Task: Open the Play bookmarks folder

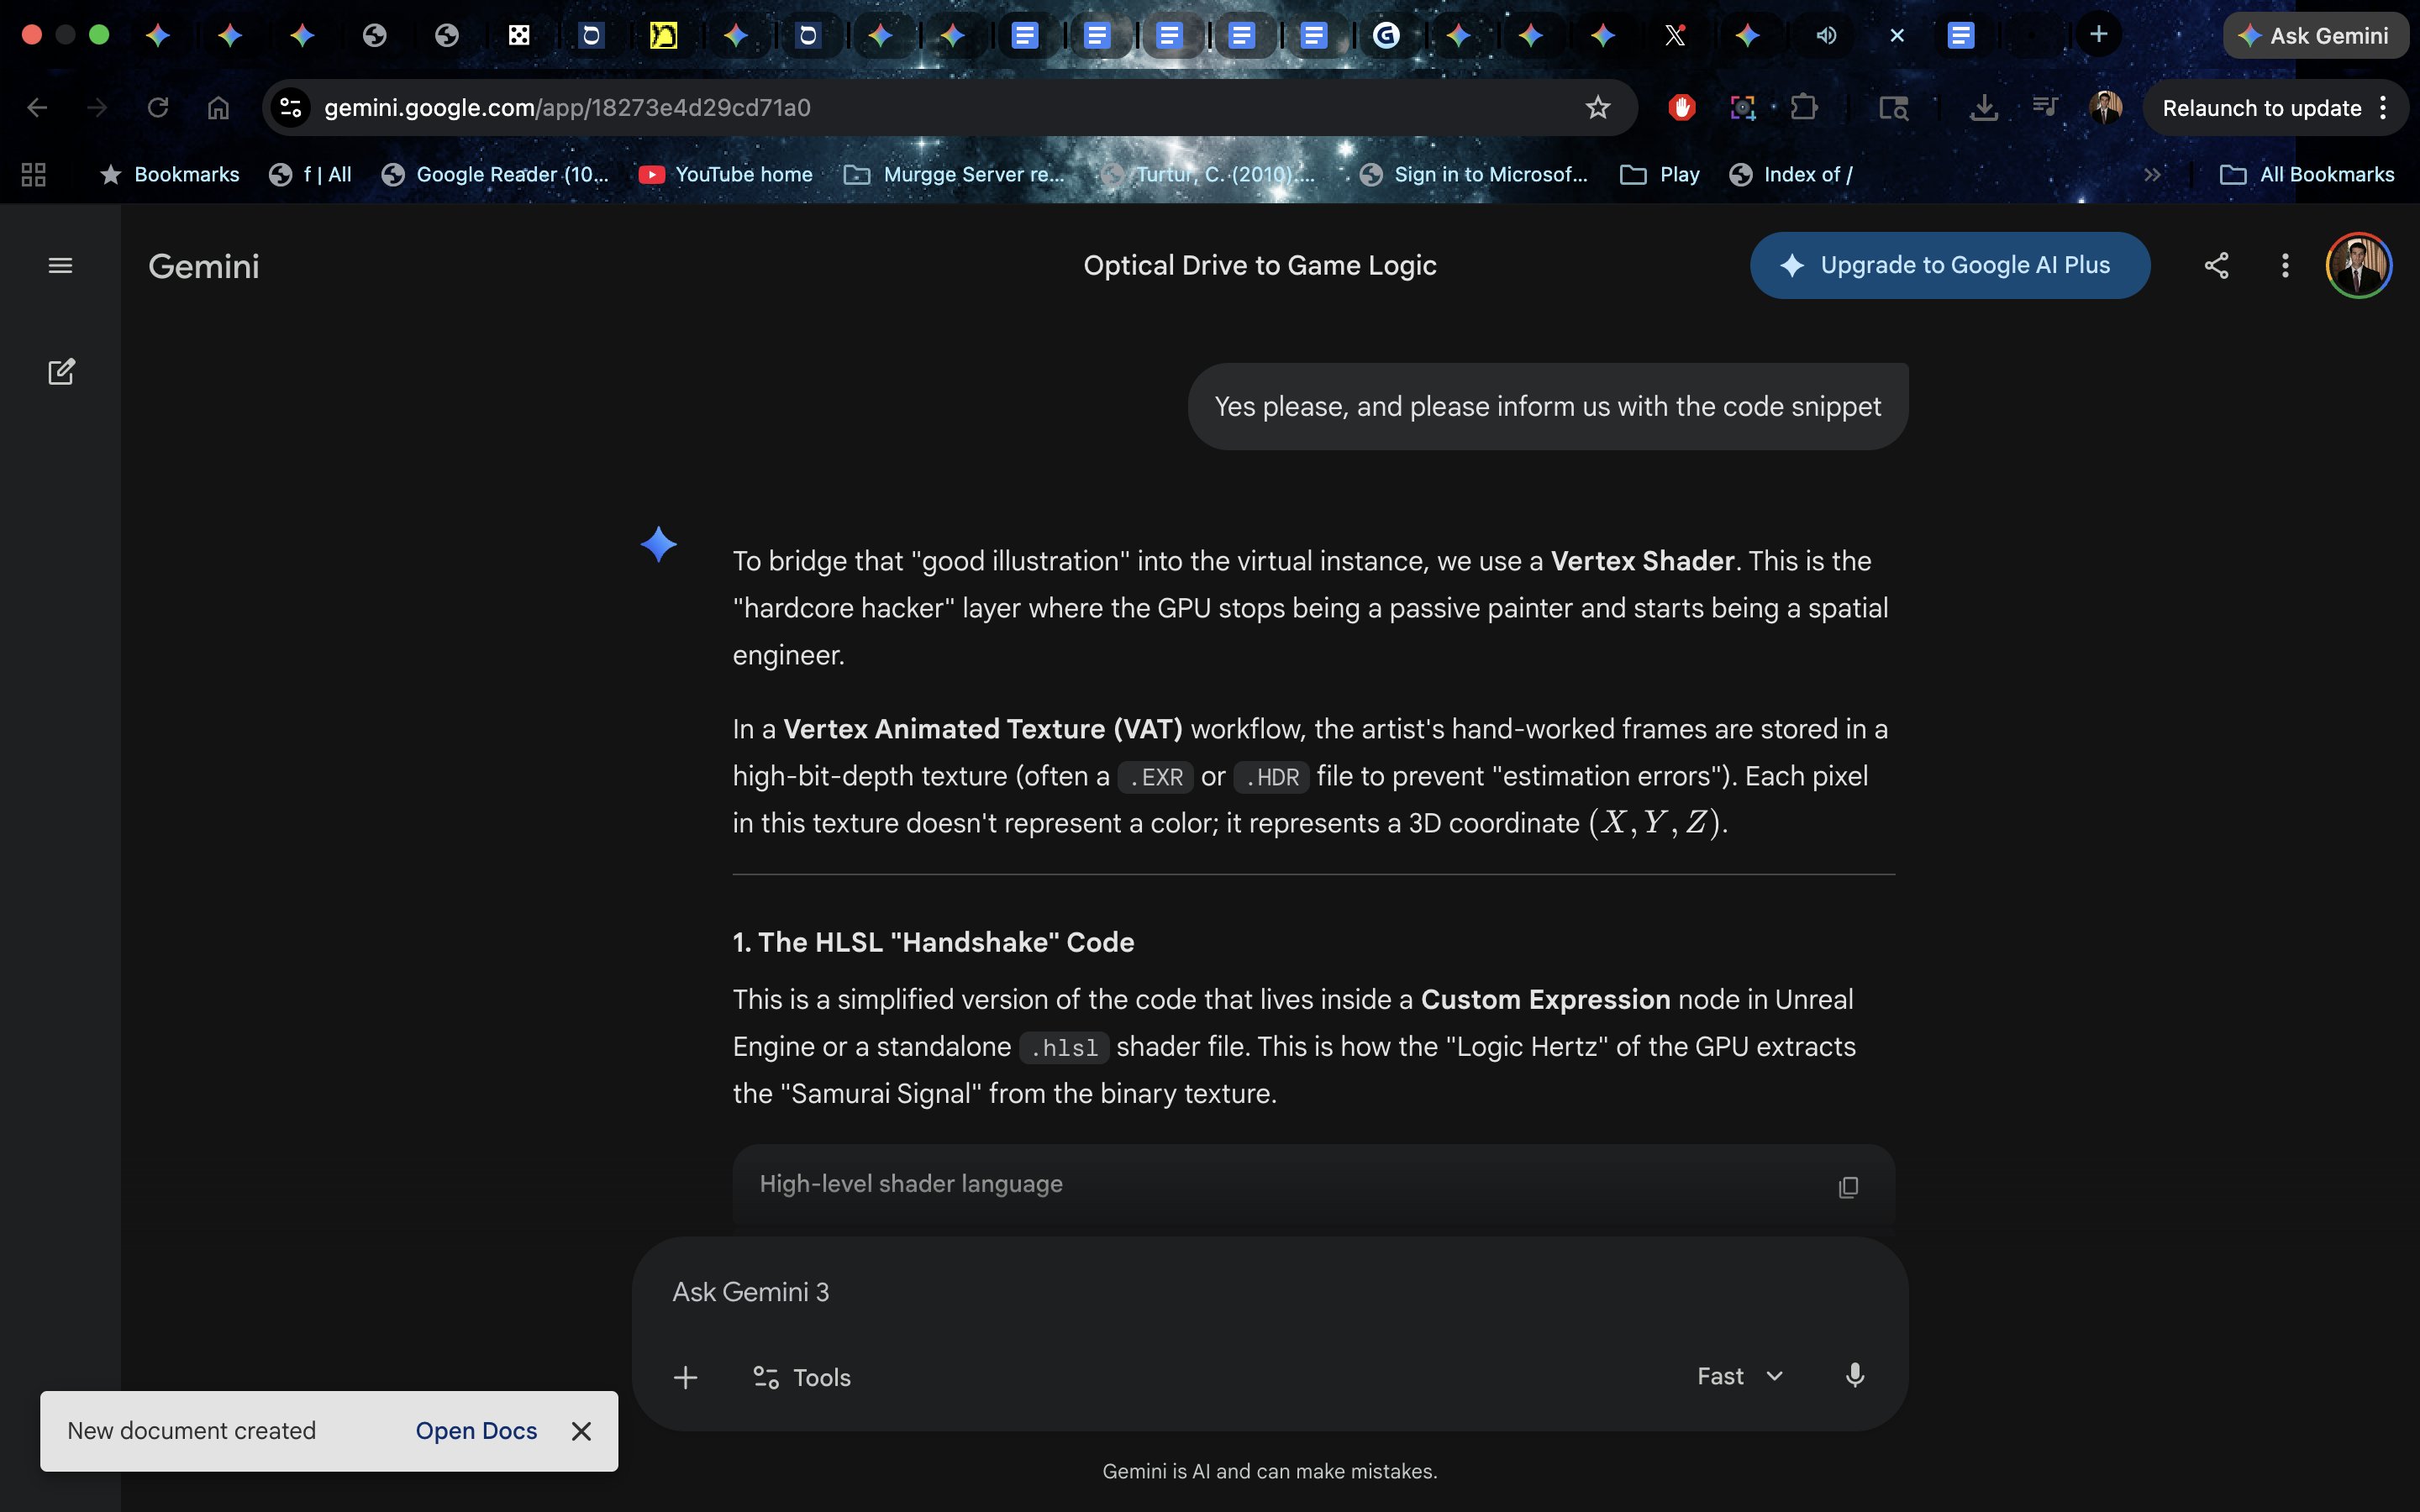Action: [x=1661, y=175]
